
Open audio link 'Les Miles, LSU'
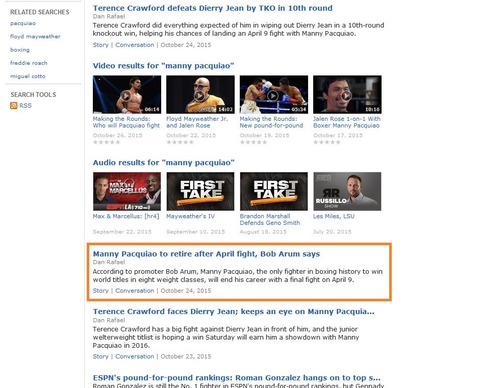click(x=334, y=216)
